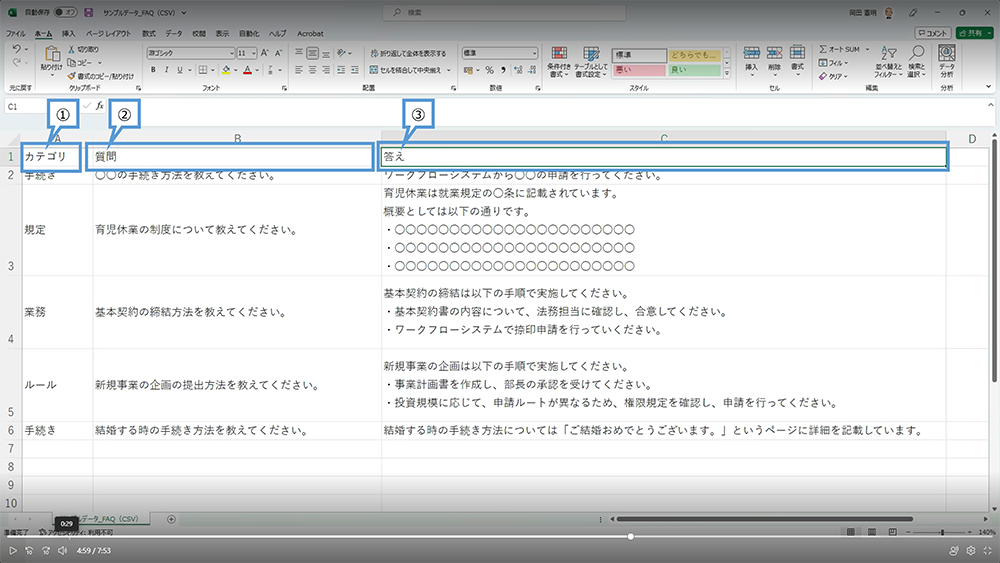
Task: Click the Format as Table (テーブルとして書式設定) icon
Action: tap(591, 54)
